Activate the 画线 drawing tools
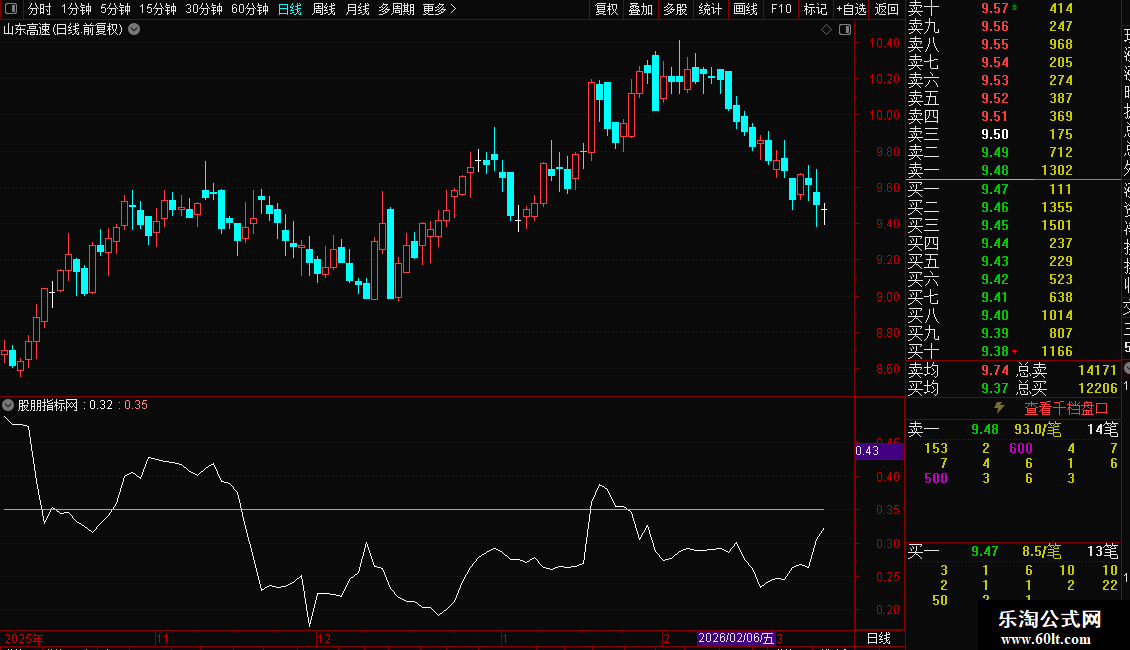 745,9
